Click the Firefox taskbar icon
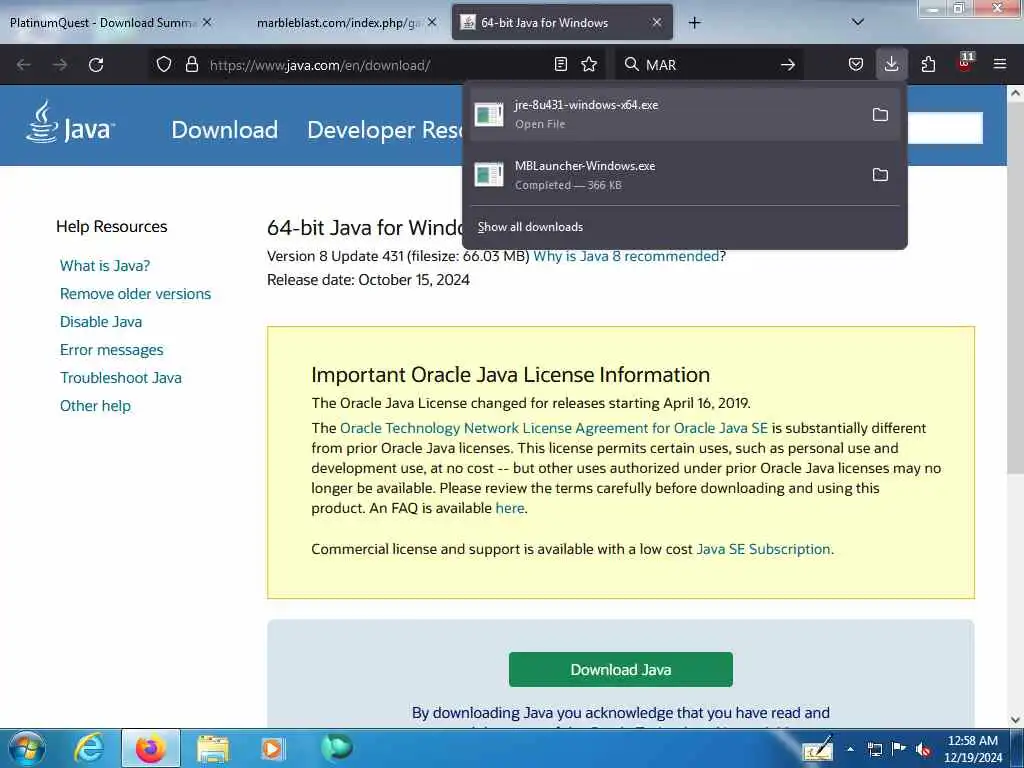 (150, 748)
